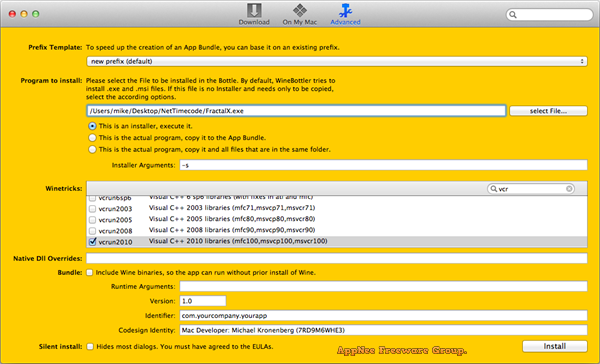Check the vcrun2003 winetrick
The height and width of the screenshot is (364, 600).
click(92, 209)
